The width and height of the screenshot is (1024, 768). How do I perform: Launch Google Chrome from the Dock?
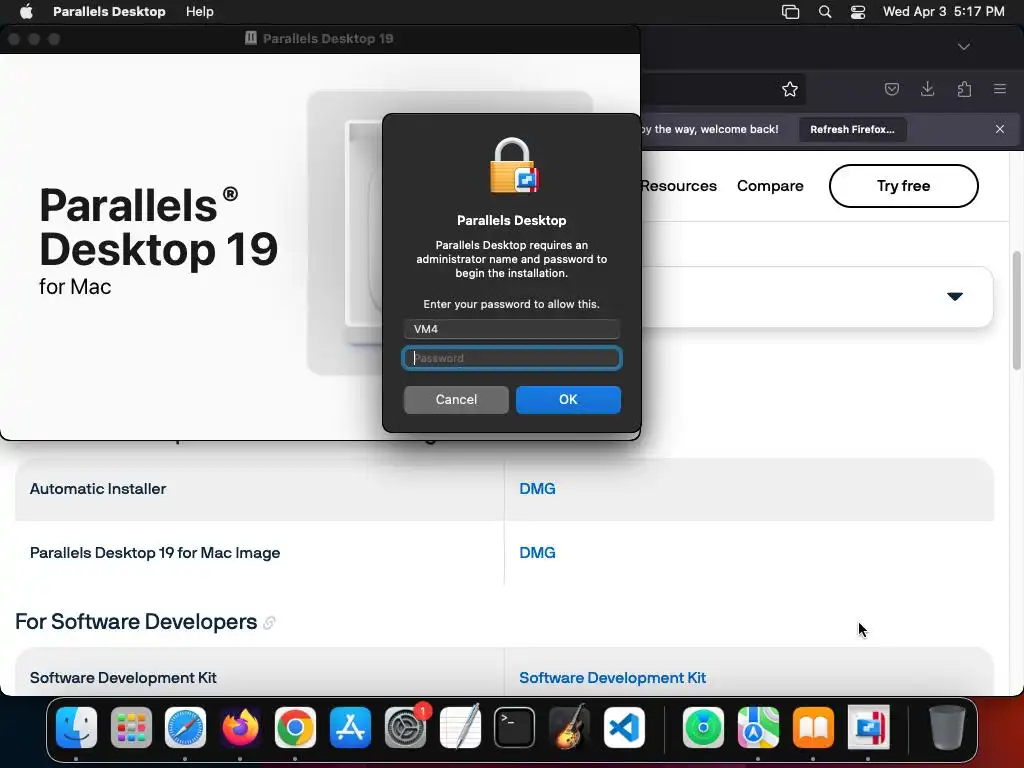[295, 727]
